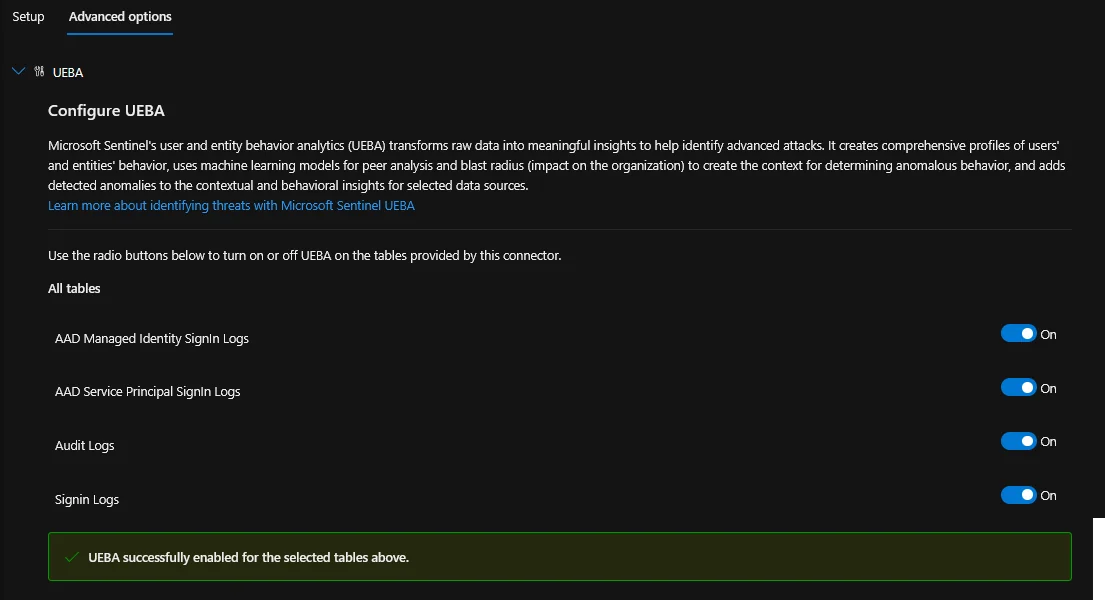Click the green success checkmark icon

[x=71, y=557]
